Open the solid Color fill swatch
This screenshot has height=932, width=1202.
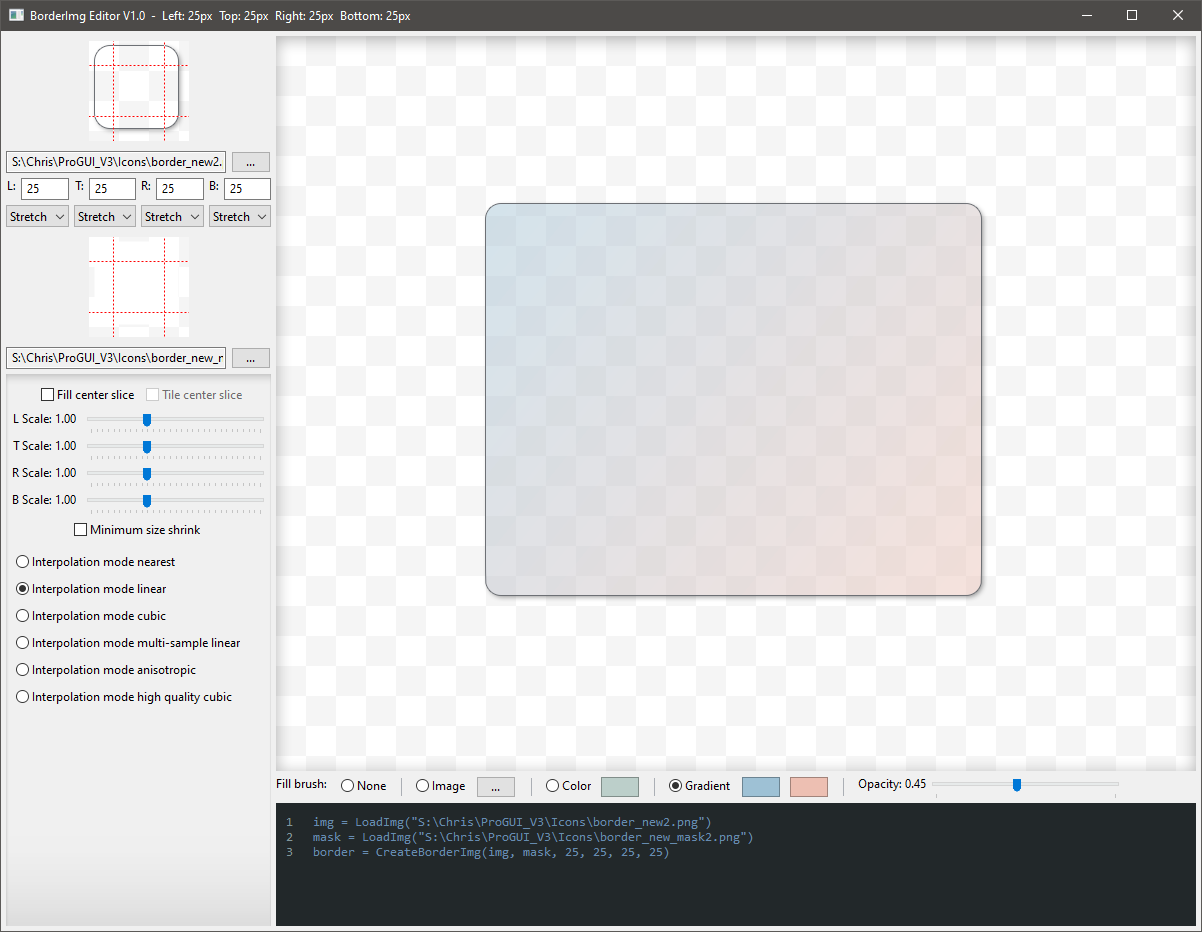620,786
